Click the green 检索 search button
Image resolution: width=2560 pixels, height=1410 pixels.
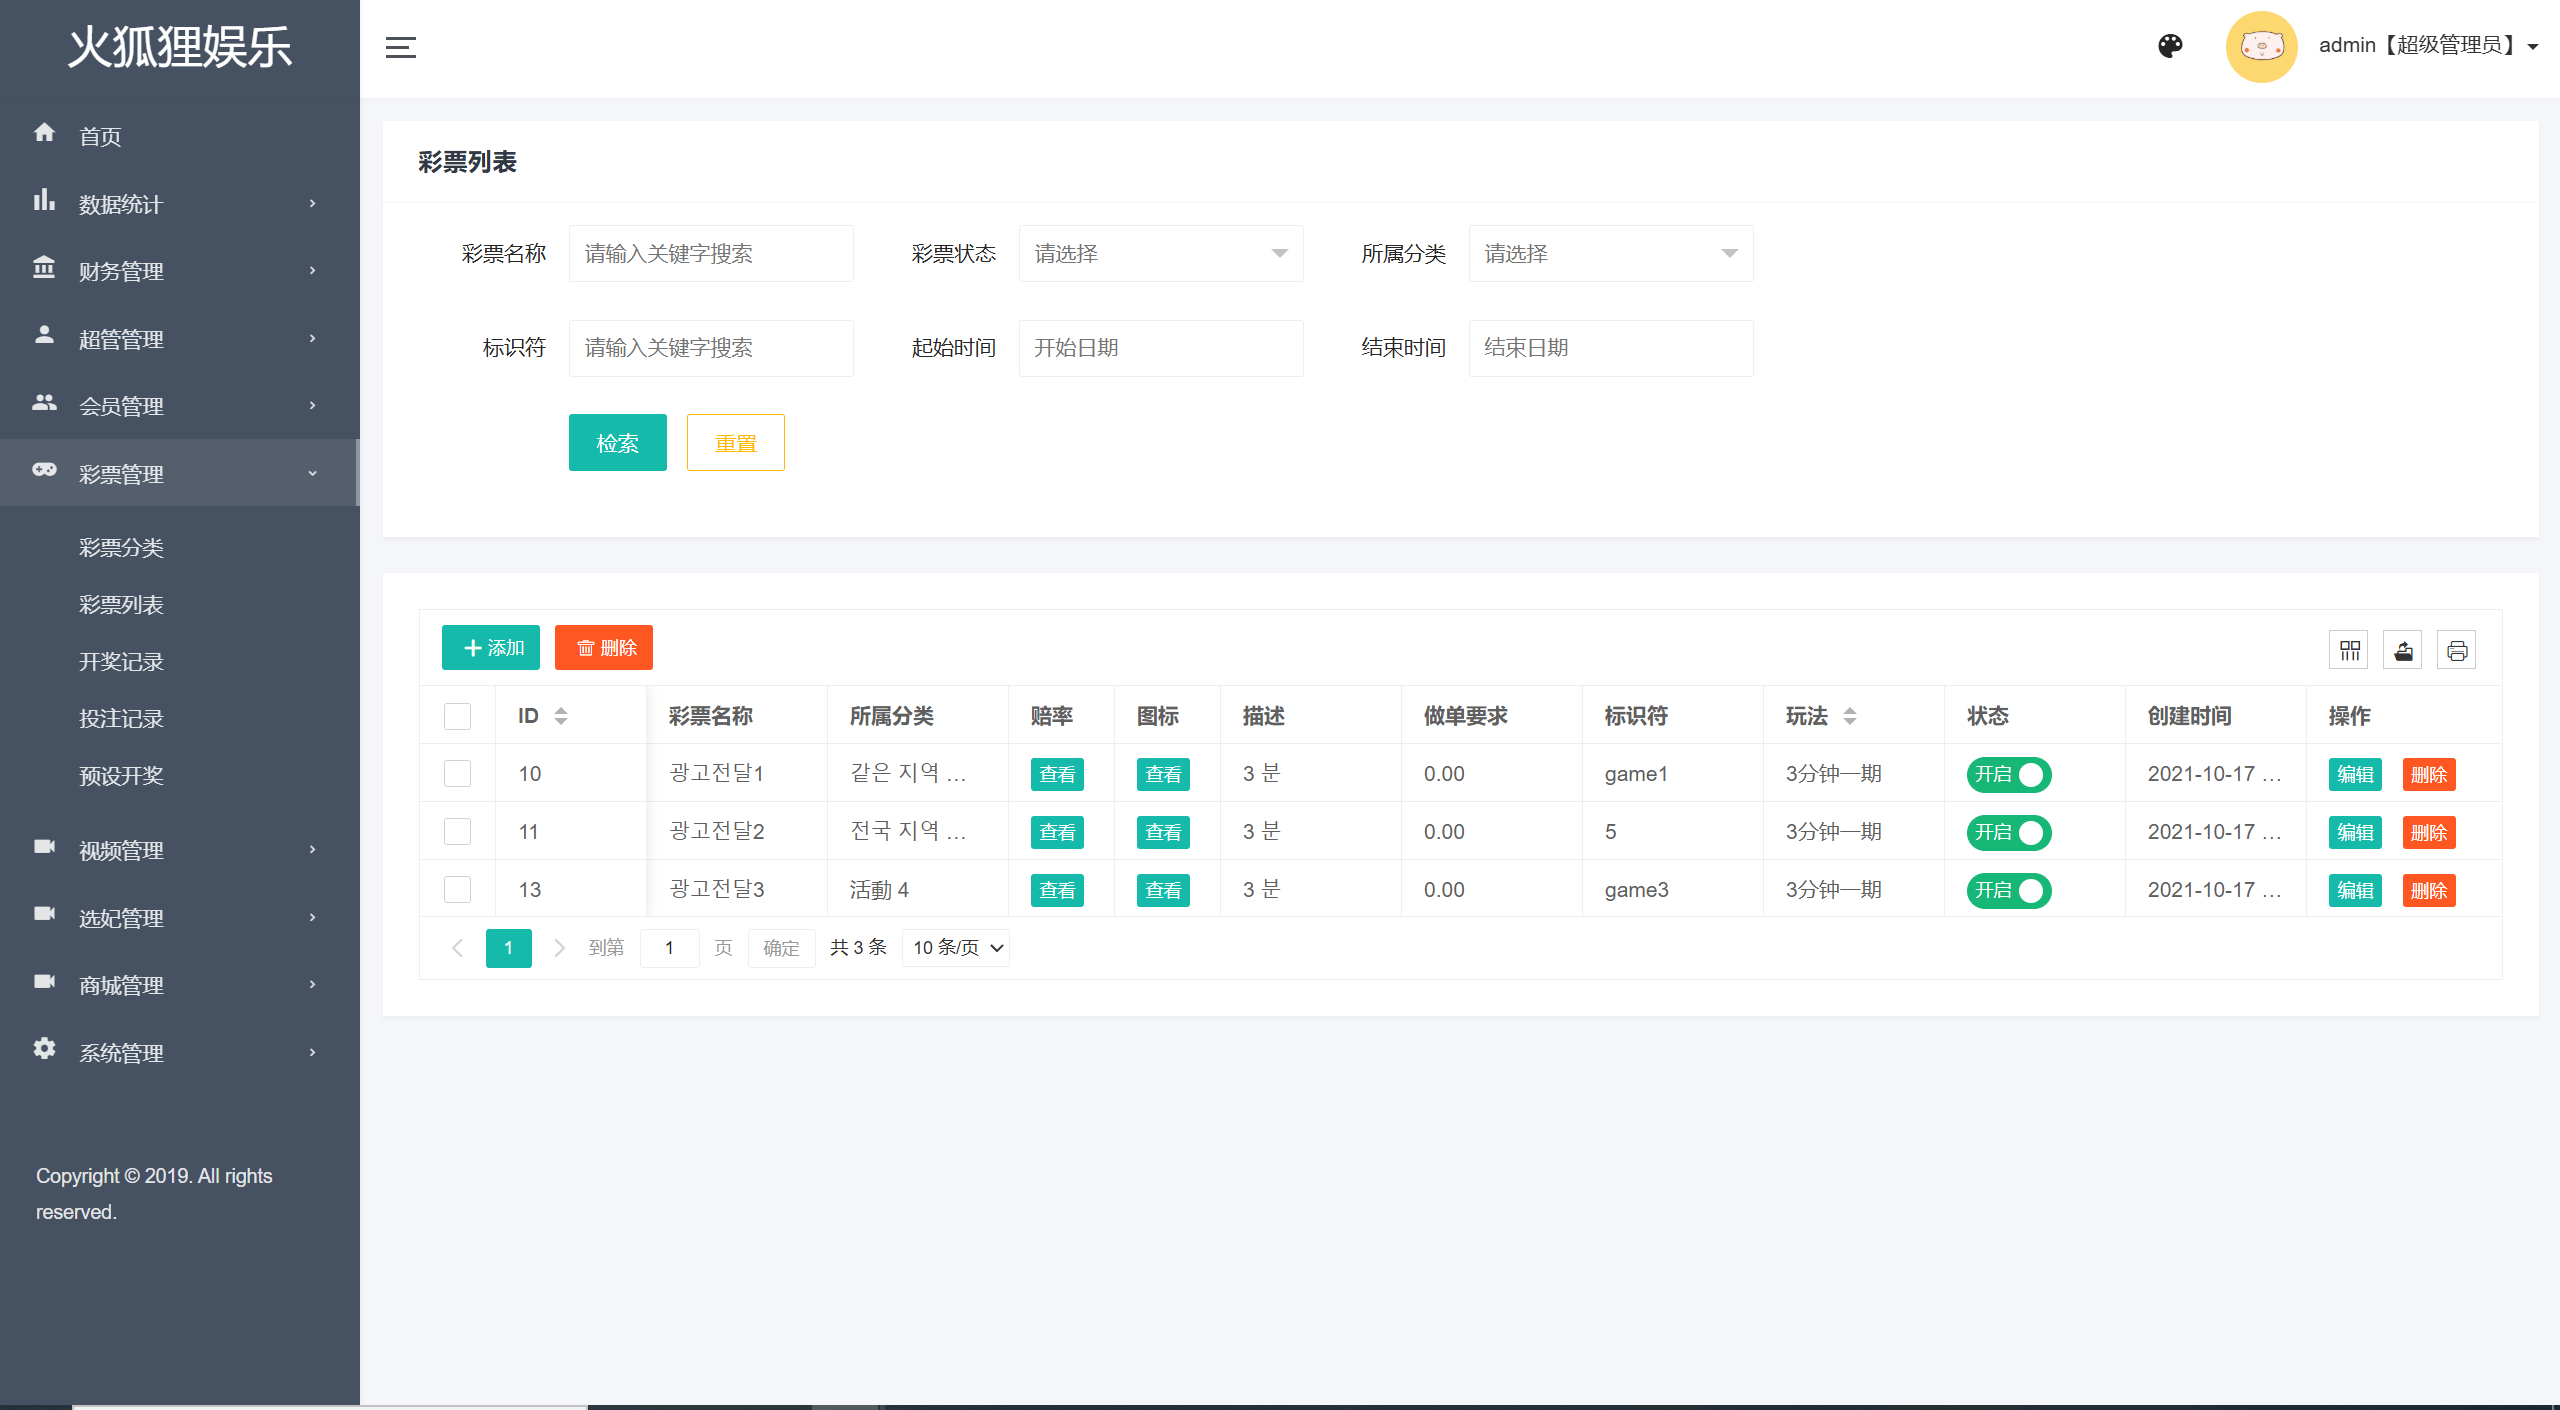617,443
